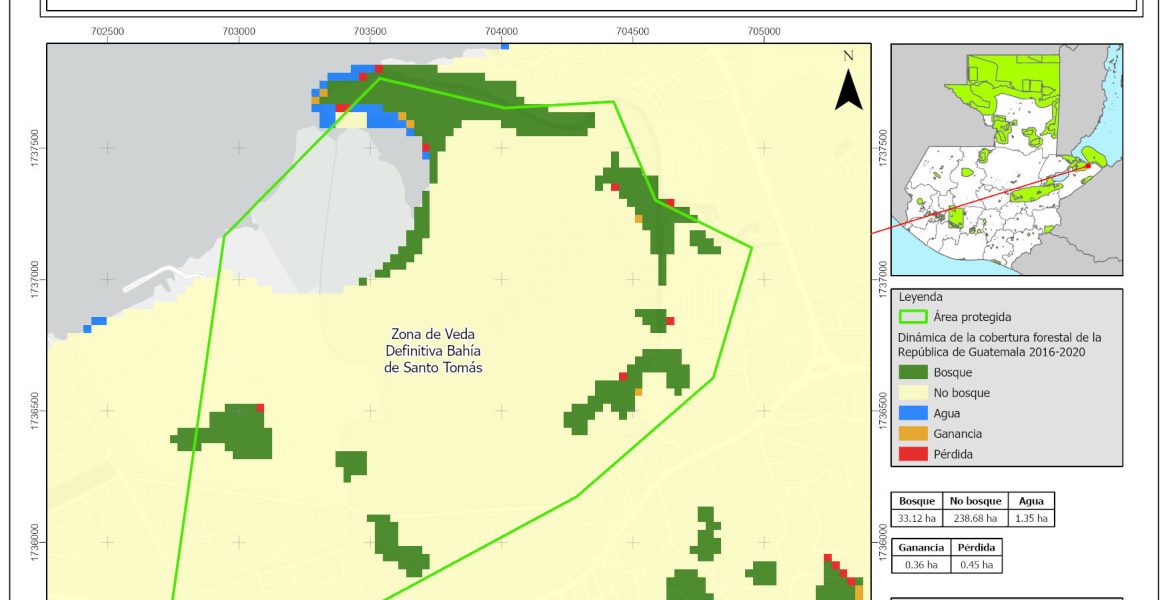1170x600 pixels.
Task: Select the 0.45 ha Pérdida value cell
Action: pos(974,564)
